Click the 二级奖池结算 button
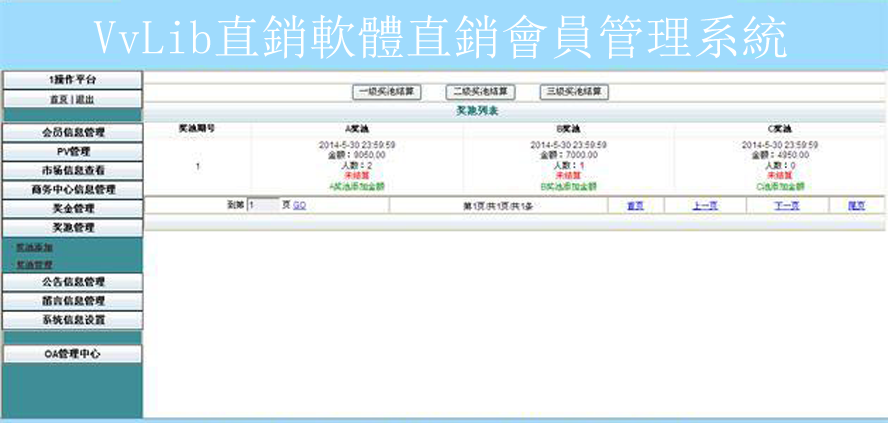 (x=480, y=92)
